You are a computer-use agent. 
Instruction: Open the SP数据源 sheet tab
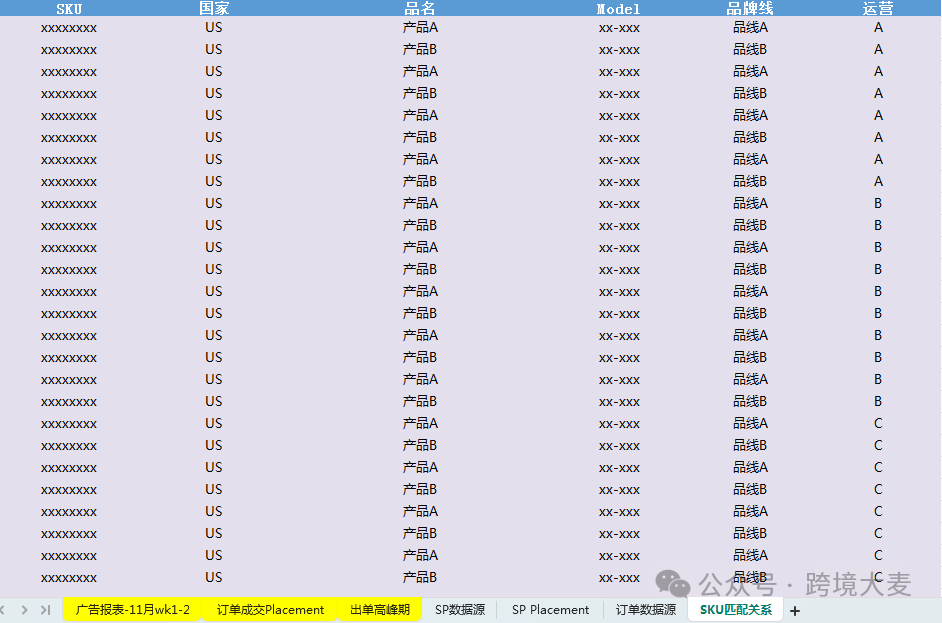460,610
